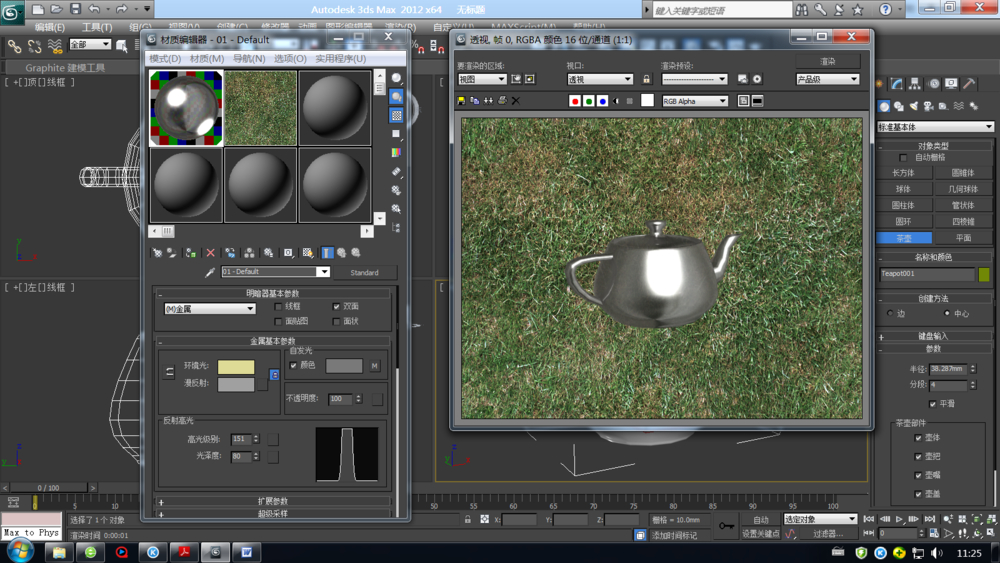1000x563 pixels.
Task: Open the 实用程序(U) menu
Action: [341, 59]
